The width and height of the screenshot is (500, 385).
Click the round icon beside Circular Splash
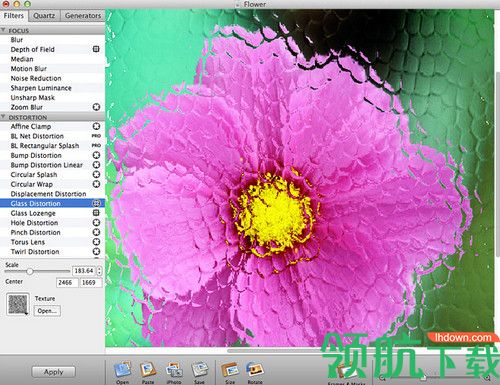point(96,175)
